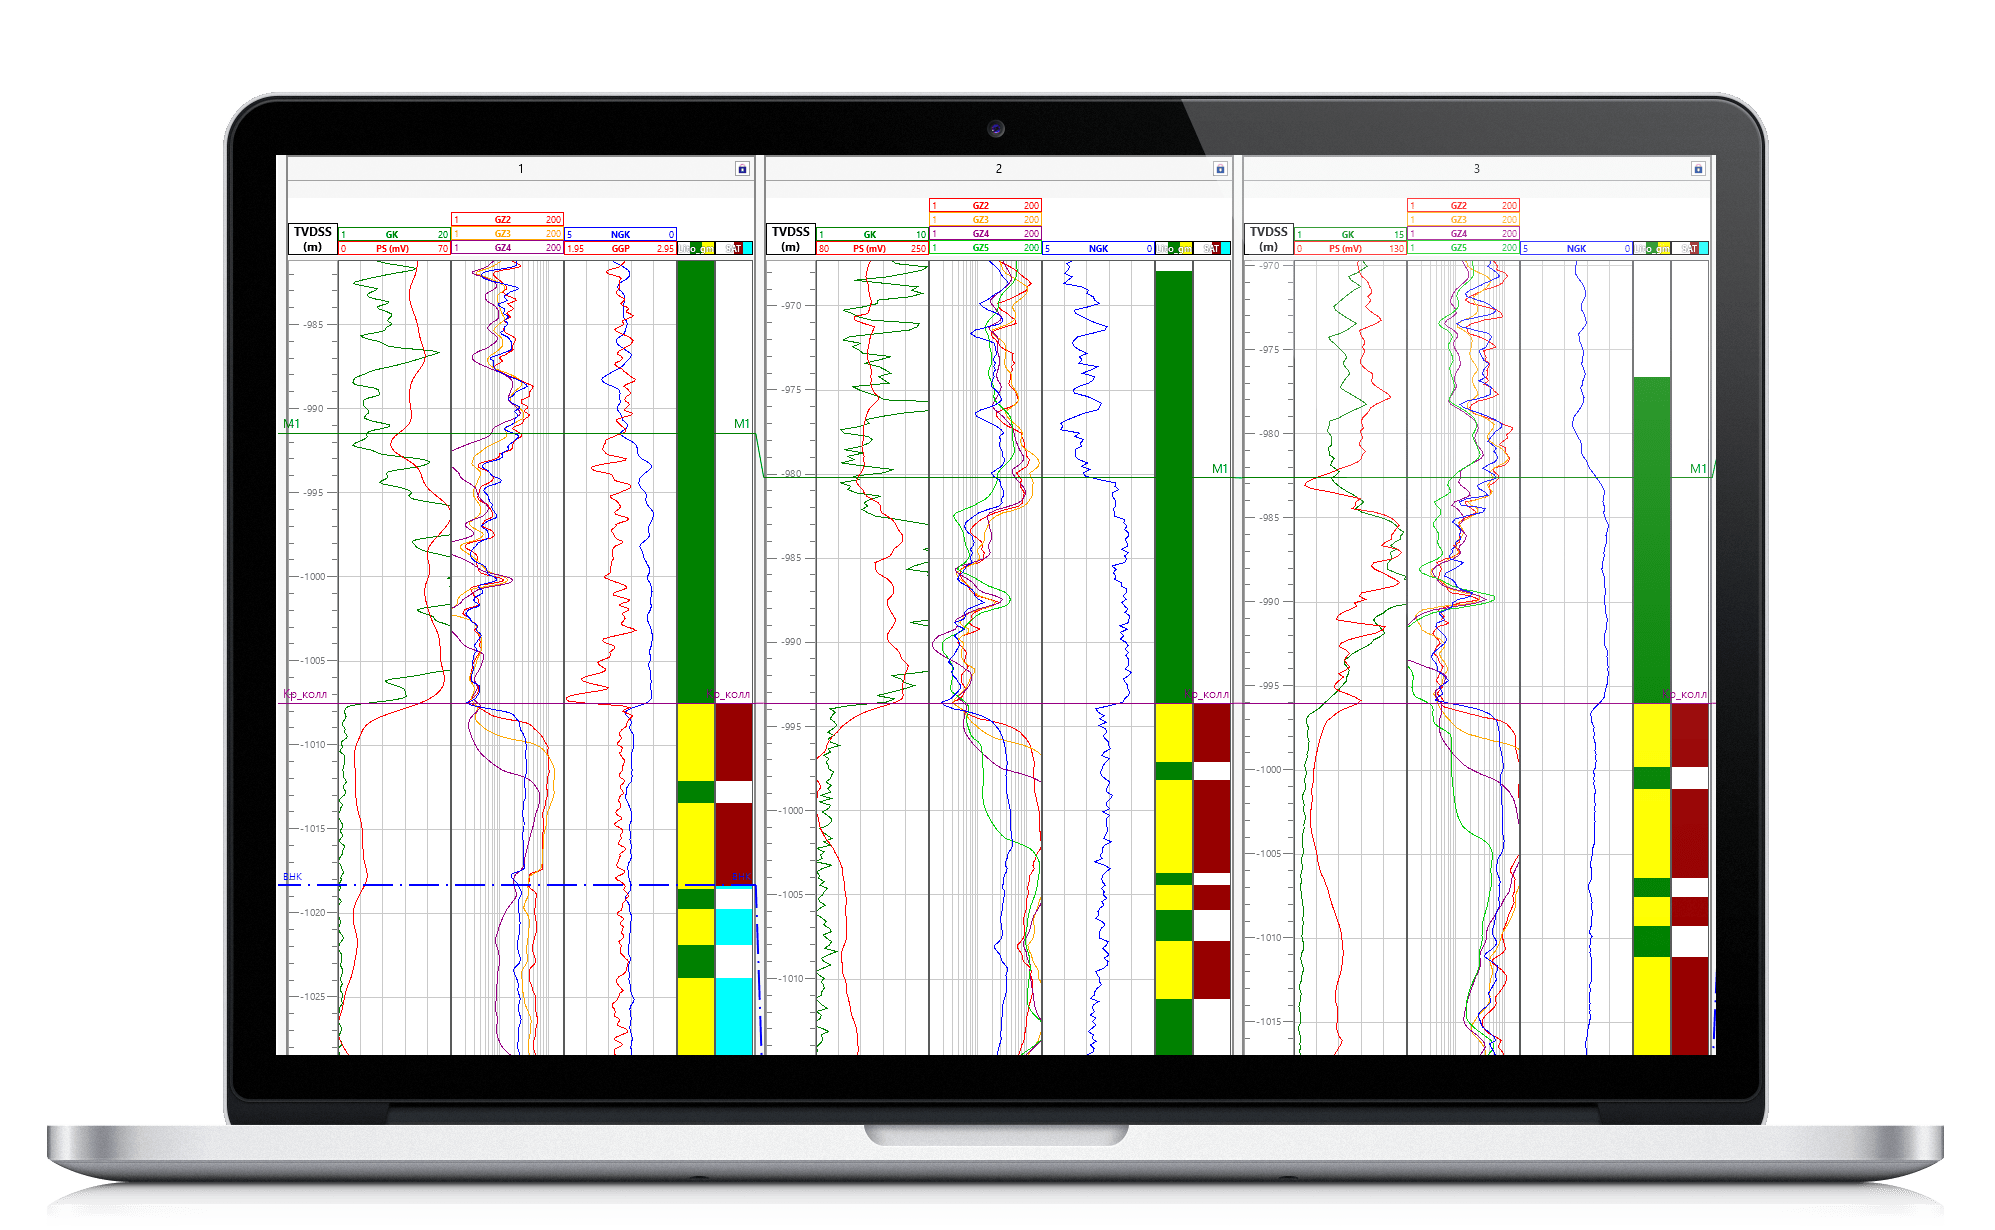The height and width of the screenshot is (1230, 1995).
Task: Select the GK curve header in well 2
Action: point(872,235)
